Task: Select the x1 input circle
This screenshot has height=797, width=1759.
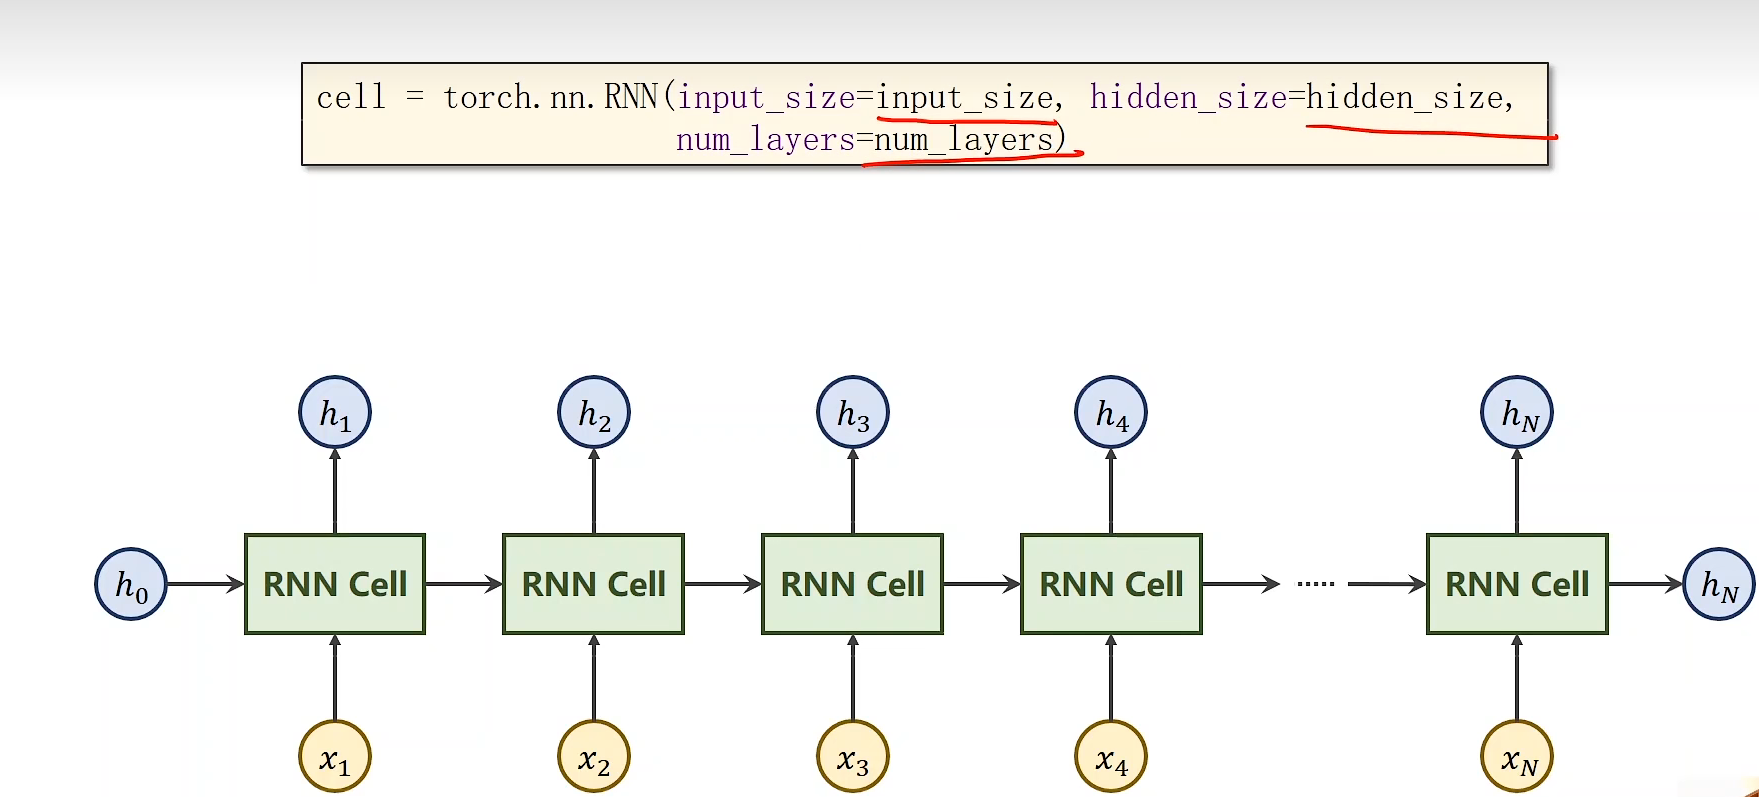Action: 335,757
